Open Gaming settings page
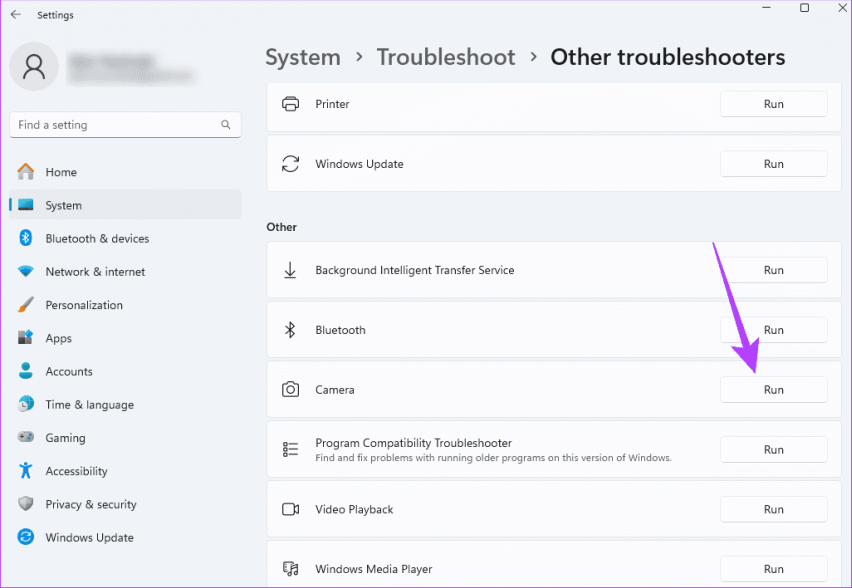Viewport: 852px width, 588px height. click(65, 438)
